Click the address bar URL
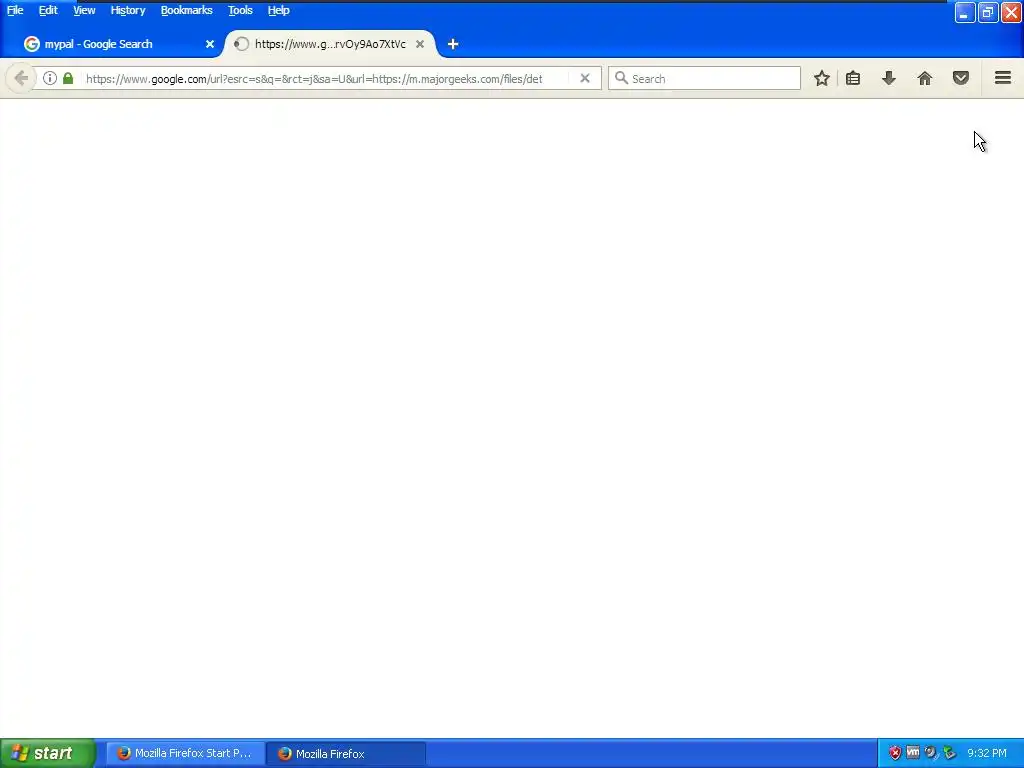The width and height of the screenshot is (1024, 768). (313, 79)
